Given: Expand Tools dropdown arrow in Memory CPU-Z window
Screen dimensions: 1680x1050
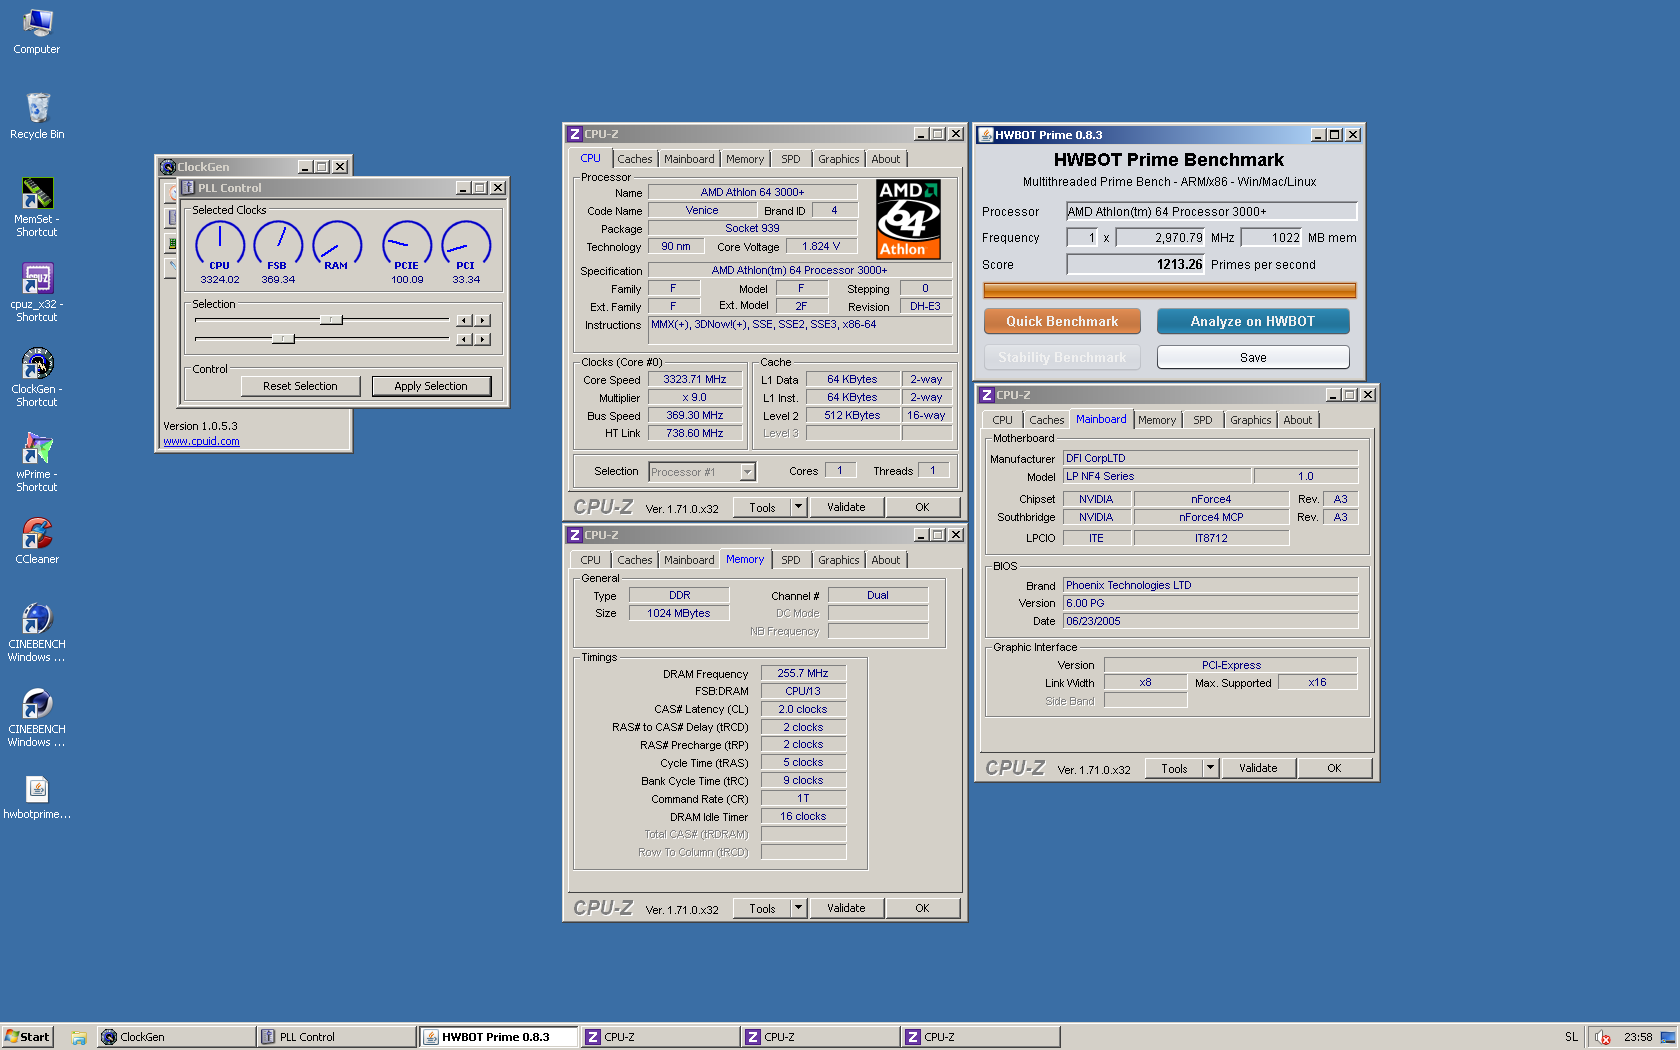Looking at the screenshot, I should click(798, 908).
